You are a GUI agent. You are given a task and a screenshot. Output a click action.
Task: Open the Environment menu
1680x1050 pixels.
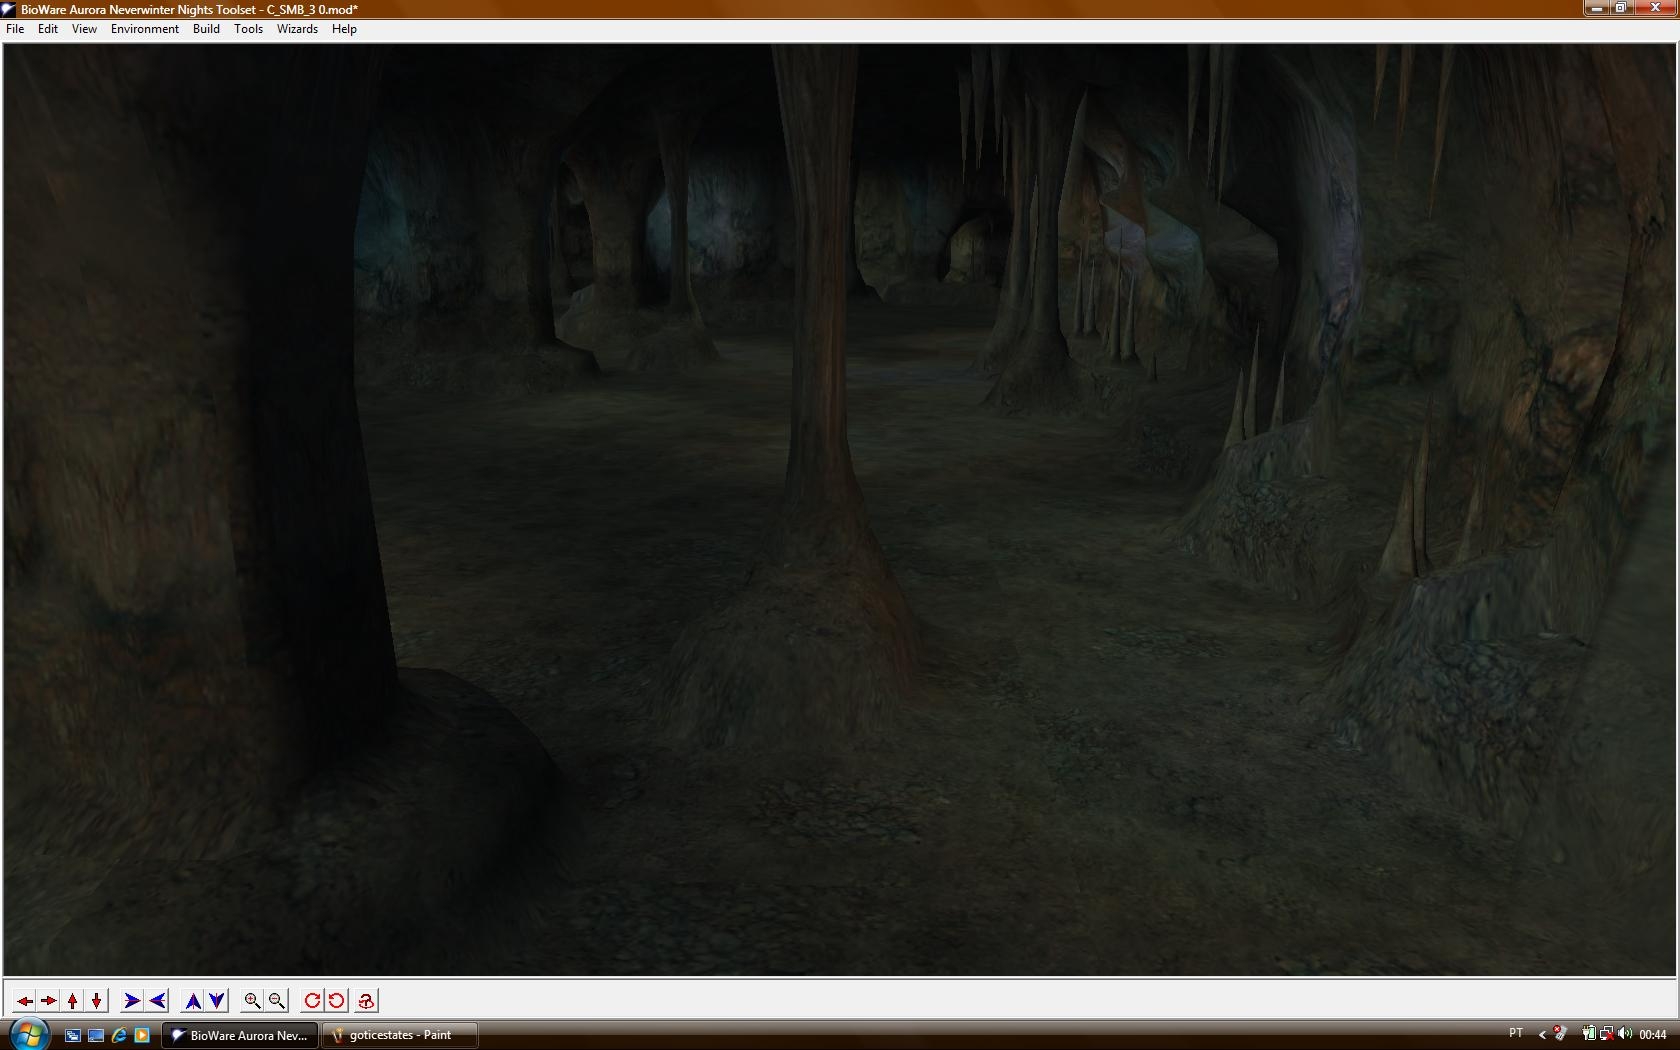pos(144,29)
